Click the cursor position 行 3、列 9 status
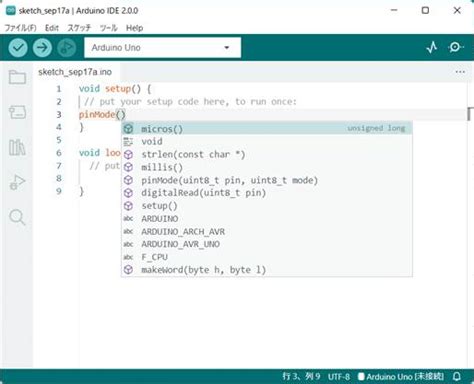Screen dimensions: 474x384 tap(301, 377)
